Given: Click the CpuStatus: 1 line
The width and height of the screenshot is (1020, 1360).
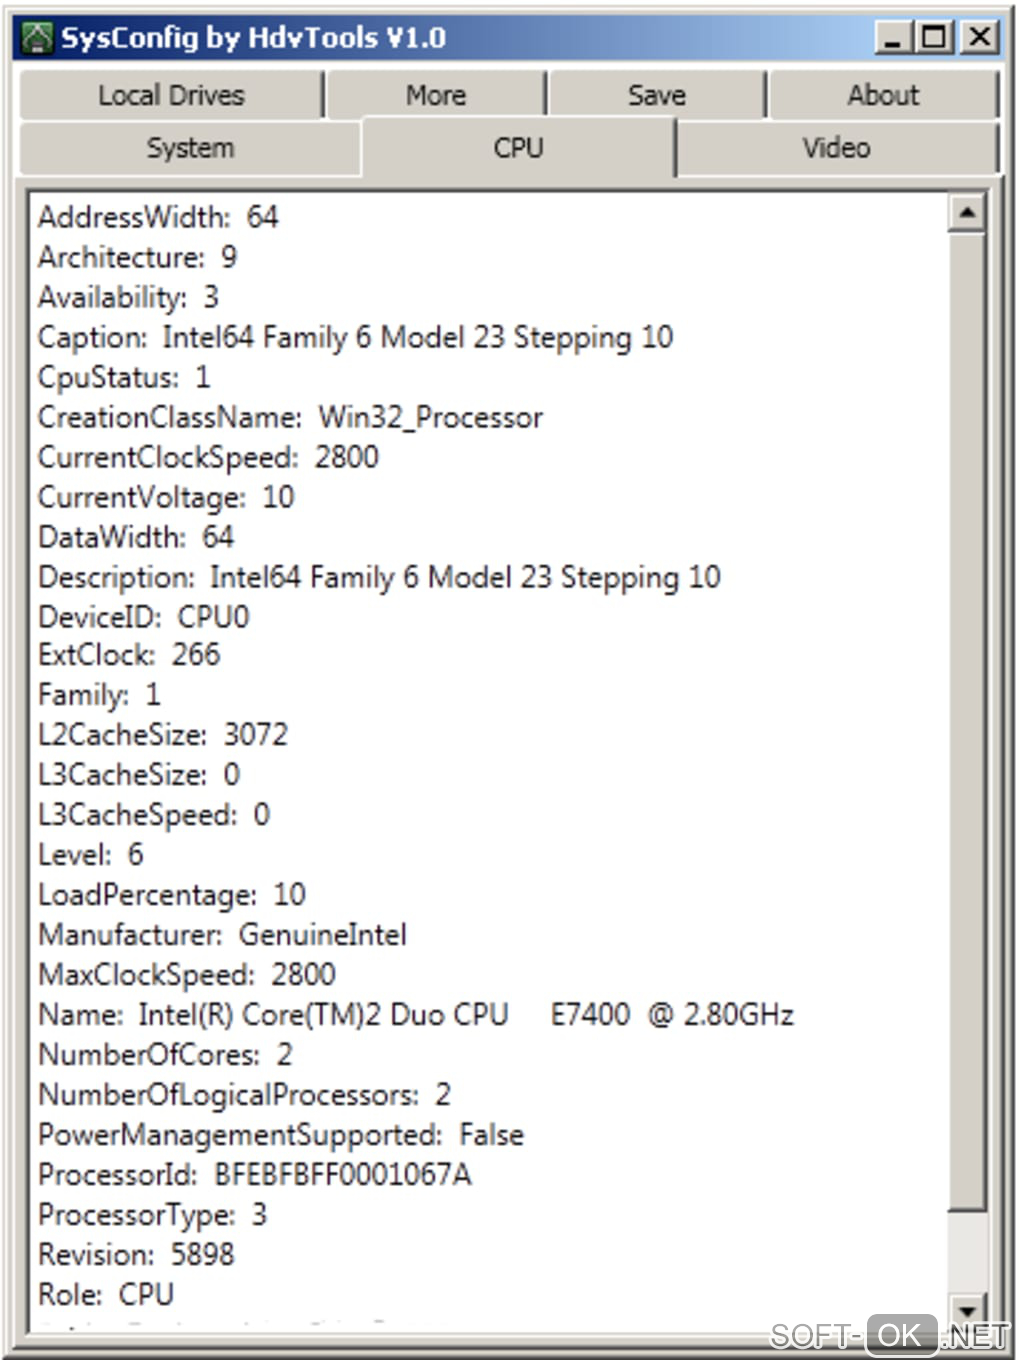Looking at the screenshot, I should (124, 377).
